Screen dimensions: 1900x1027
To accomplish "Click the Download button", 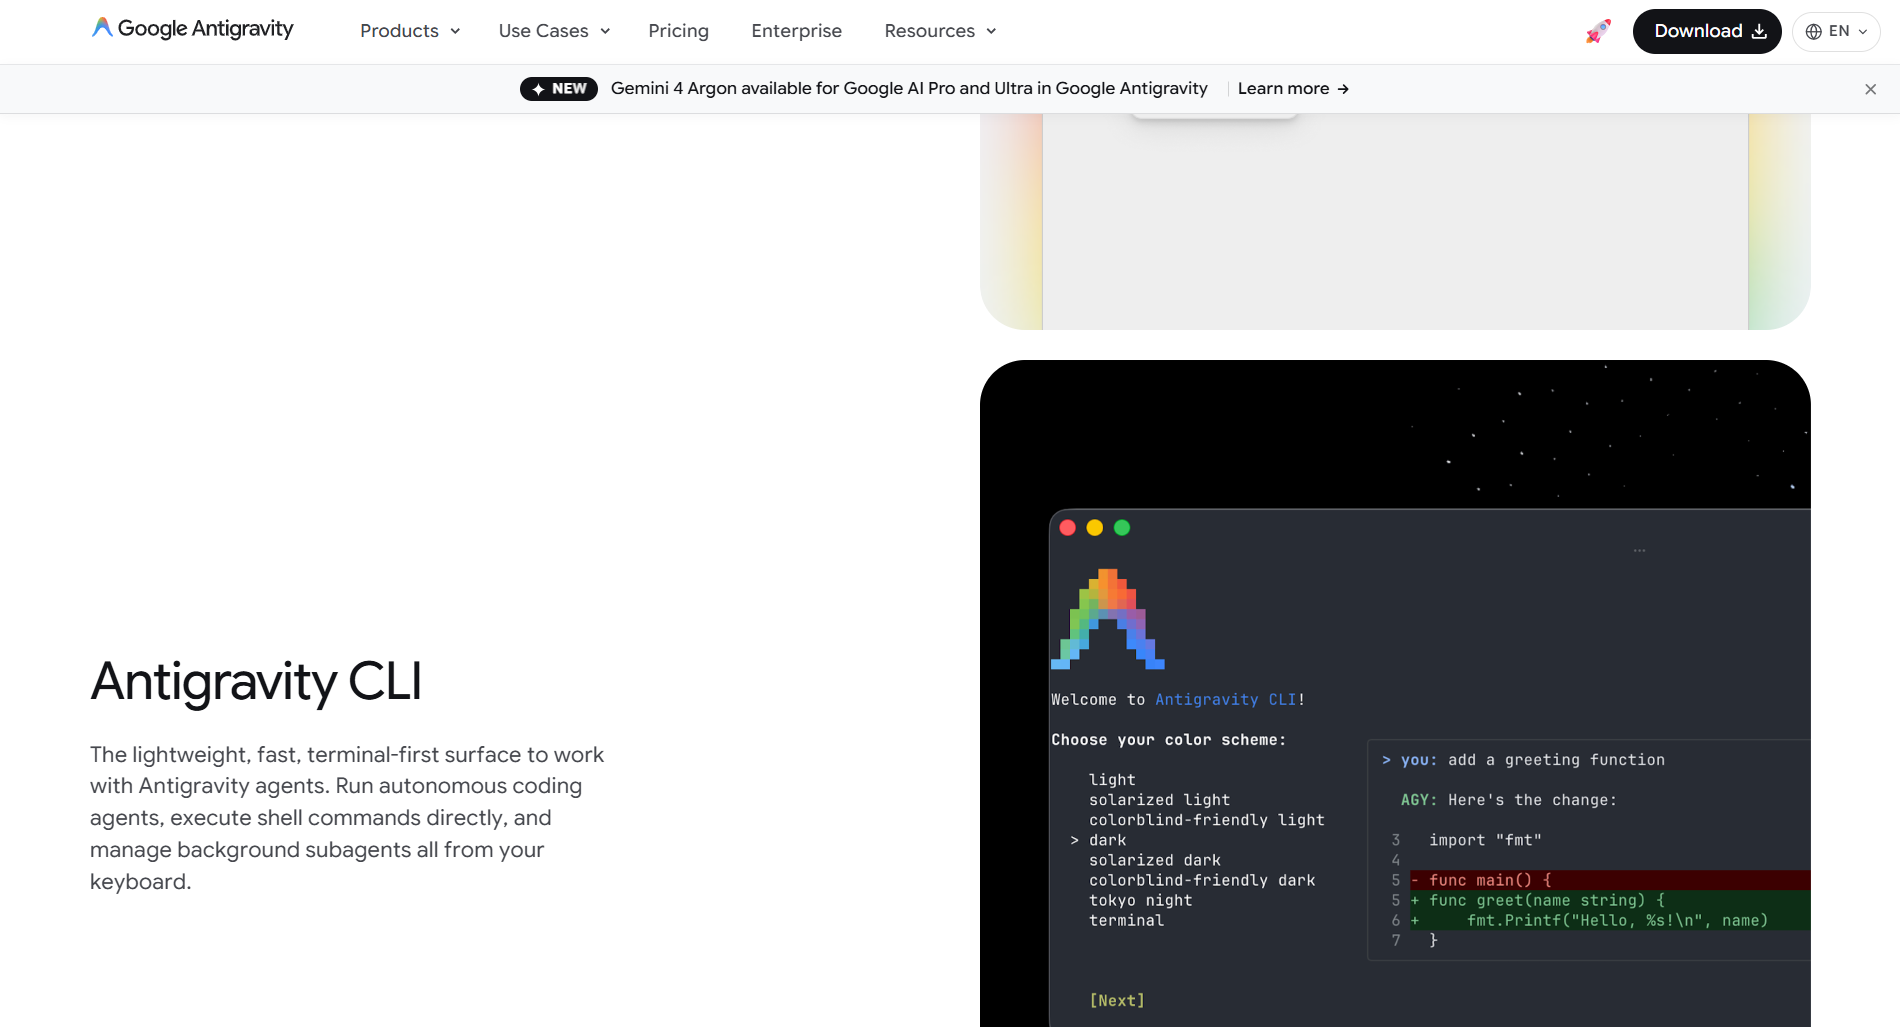I will [1707, 31].
